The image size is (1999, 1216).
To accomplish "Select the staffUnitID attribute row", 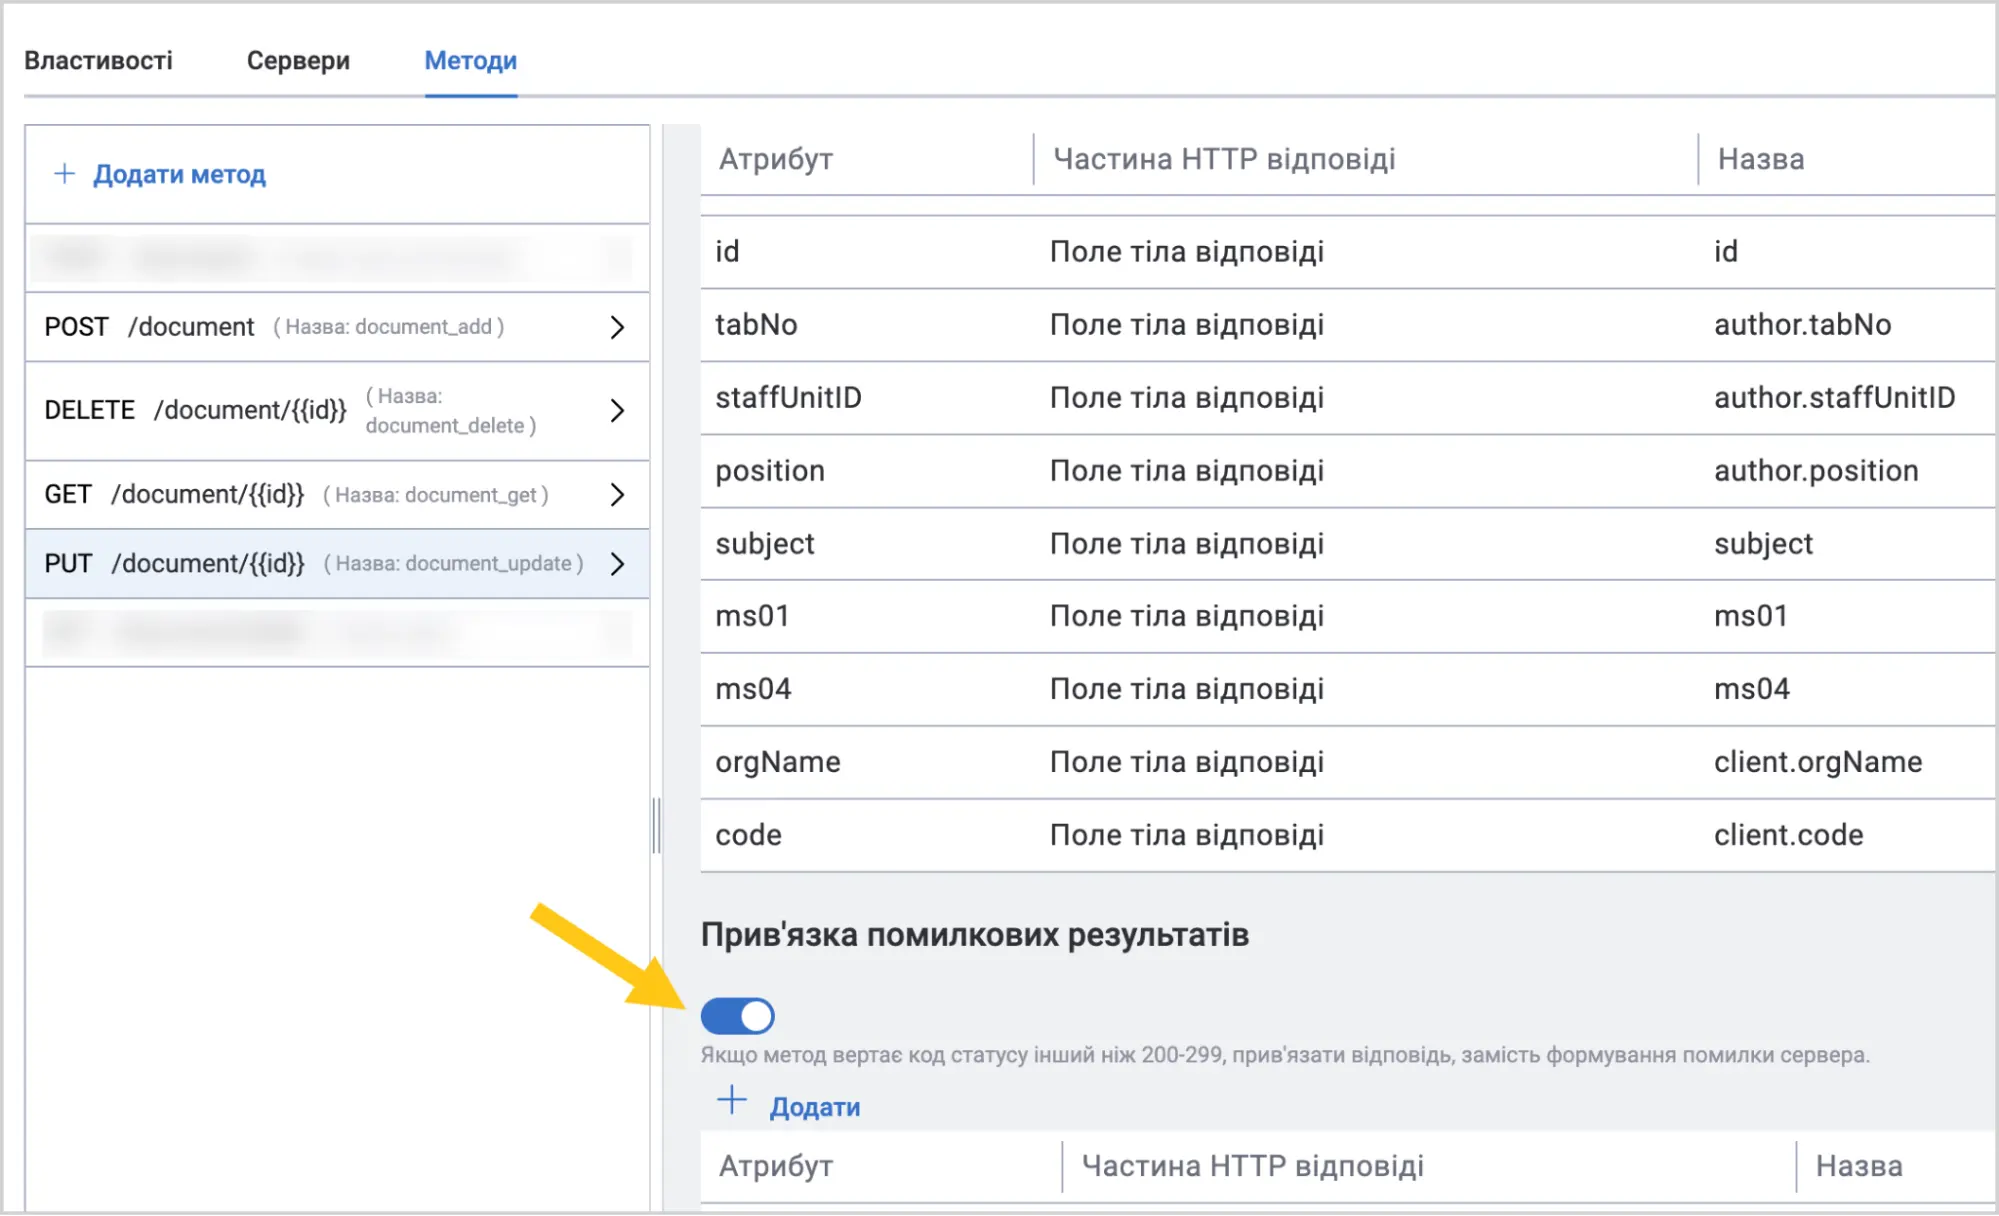I will [x=1347, y=398].
